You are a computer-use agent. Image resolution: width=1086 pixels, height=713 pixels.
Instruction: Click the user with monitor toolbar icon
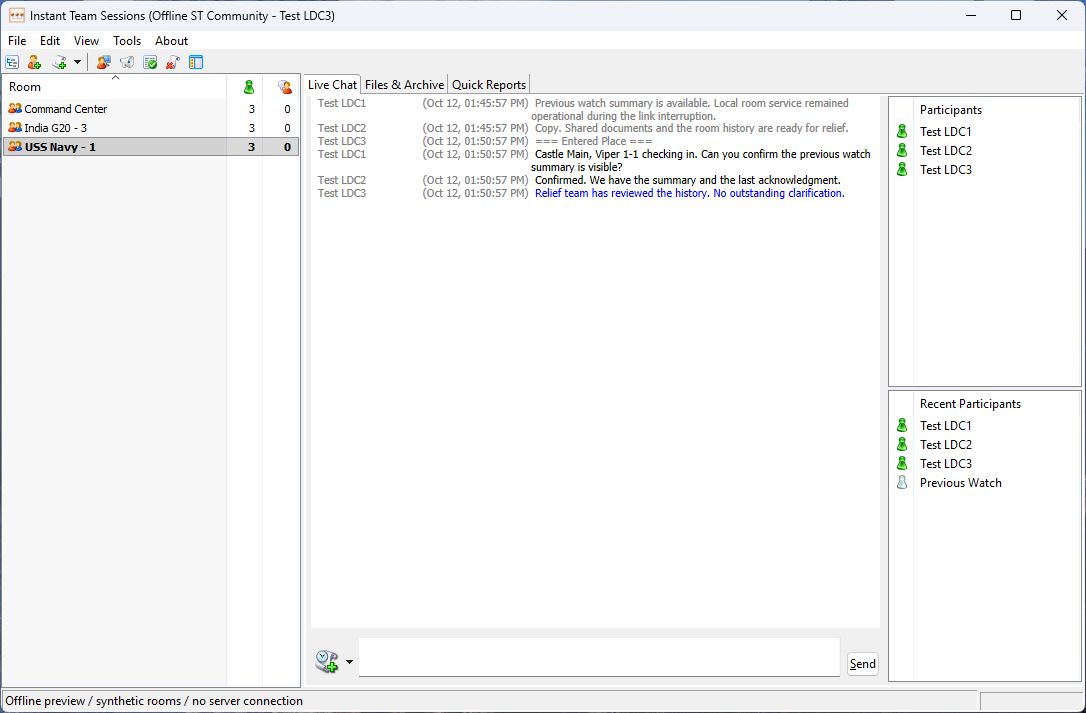[x=103, y=62]
